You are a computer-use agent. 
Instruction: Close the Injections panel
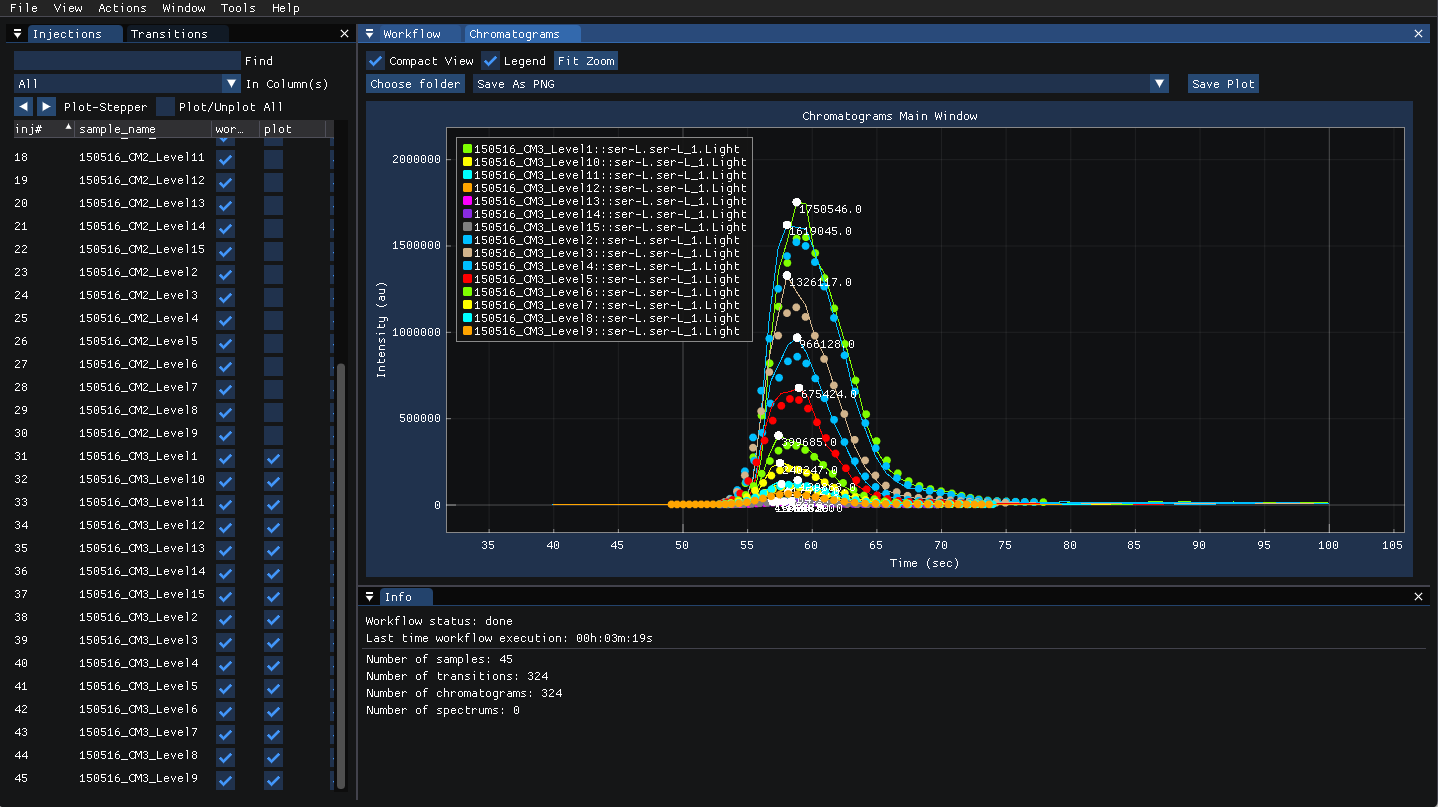click(345, 34)
